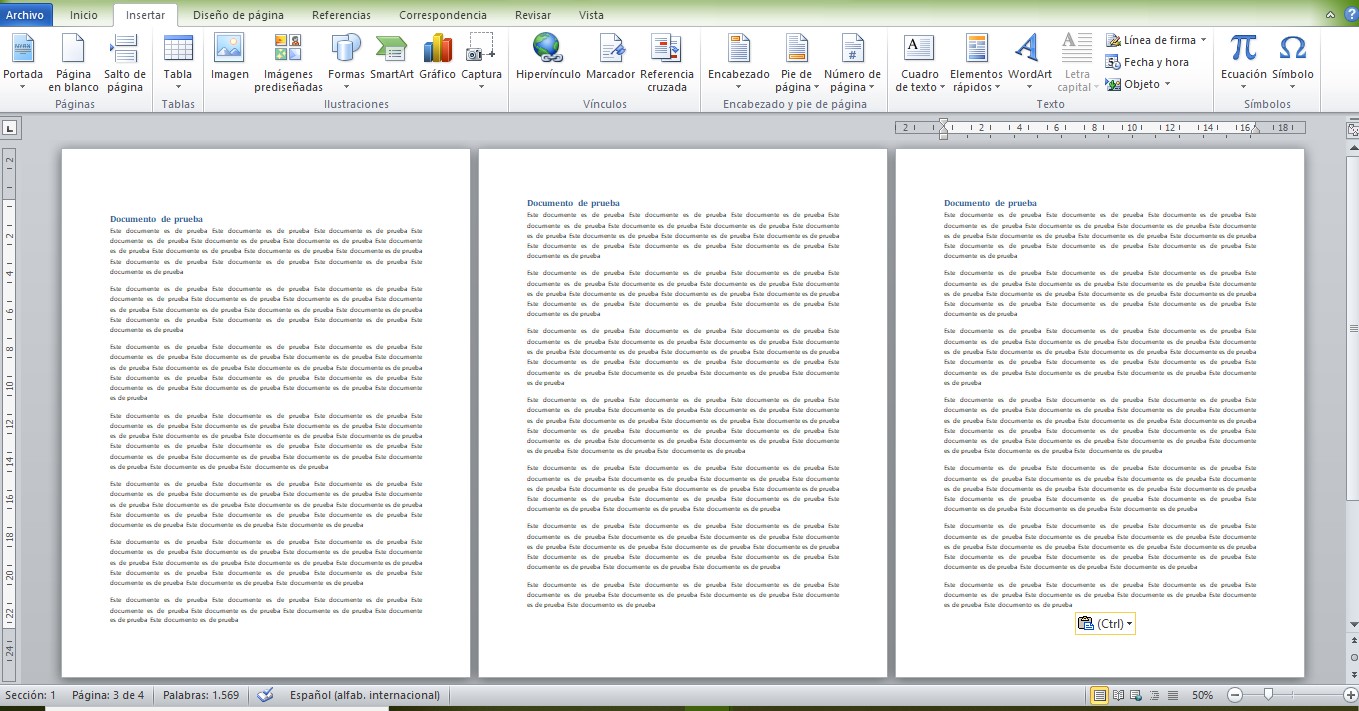This screenshot has width=1359, height=711.
Task: Open the SmartArt gallery
Action: coord(392,62)
